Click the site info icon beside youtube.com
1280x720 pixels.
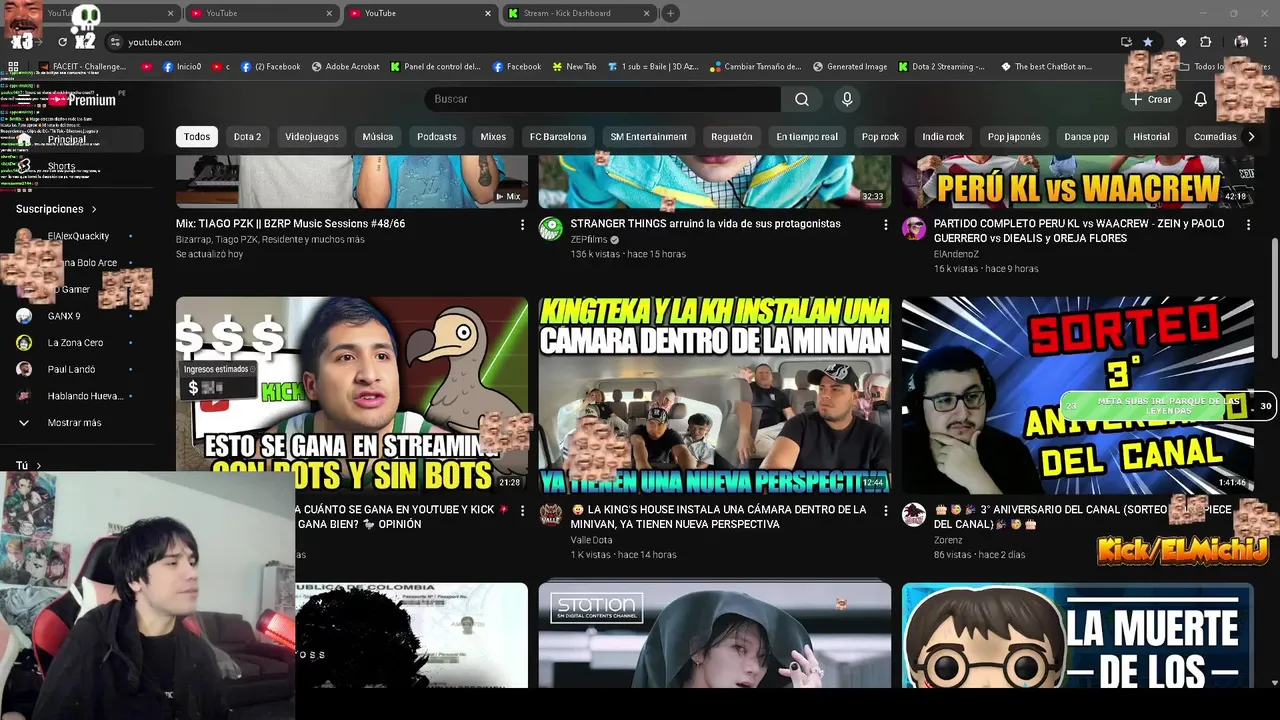tap(115, 42)
